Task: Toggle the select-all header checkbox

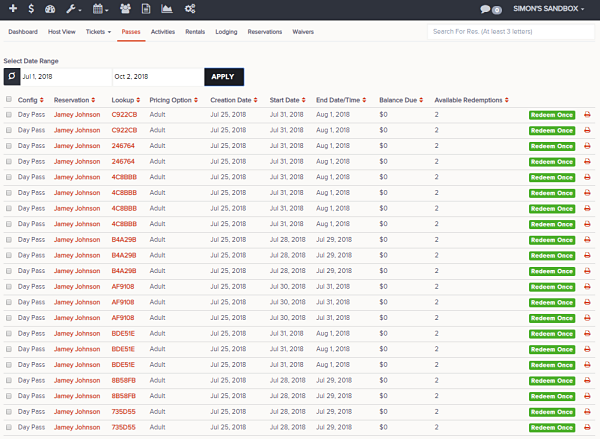Action: tap(9, 100)
